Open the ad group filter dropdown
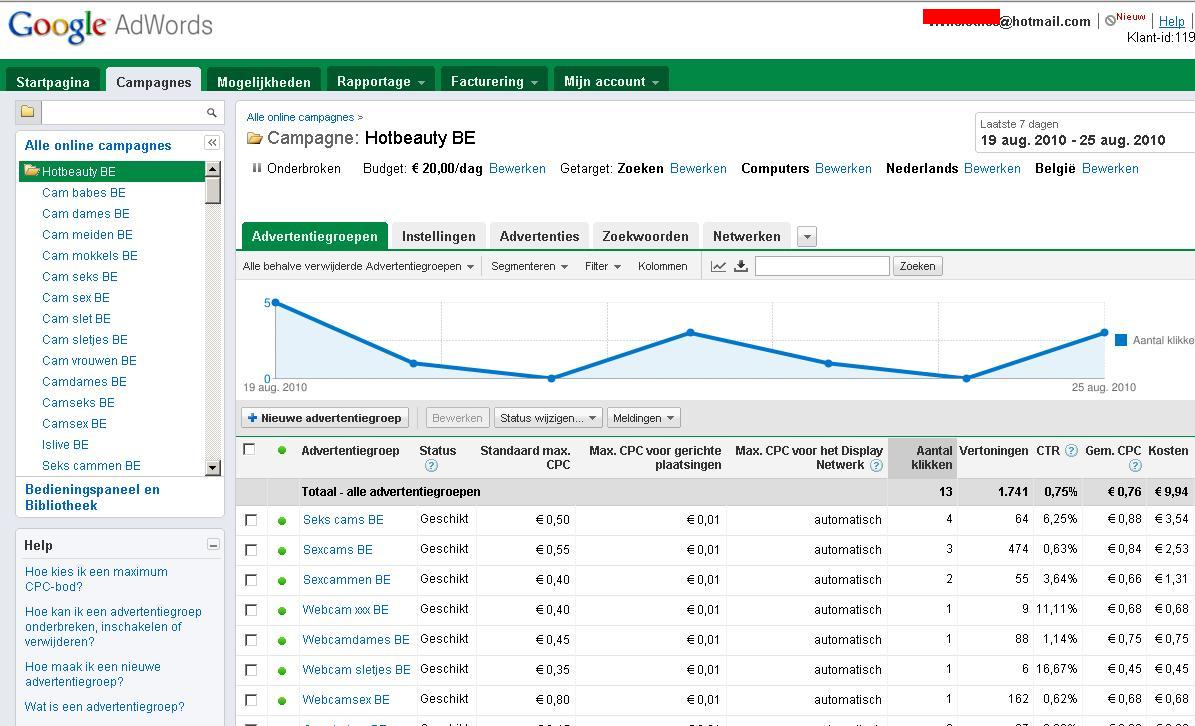1195x726 pixels. coord(358,266)
